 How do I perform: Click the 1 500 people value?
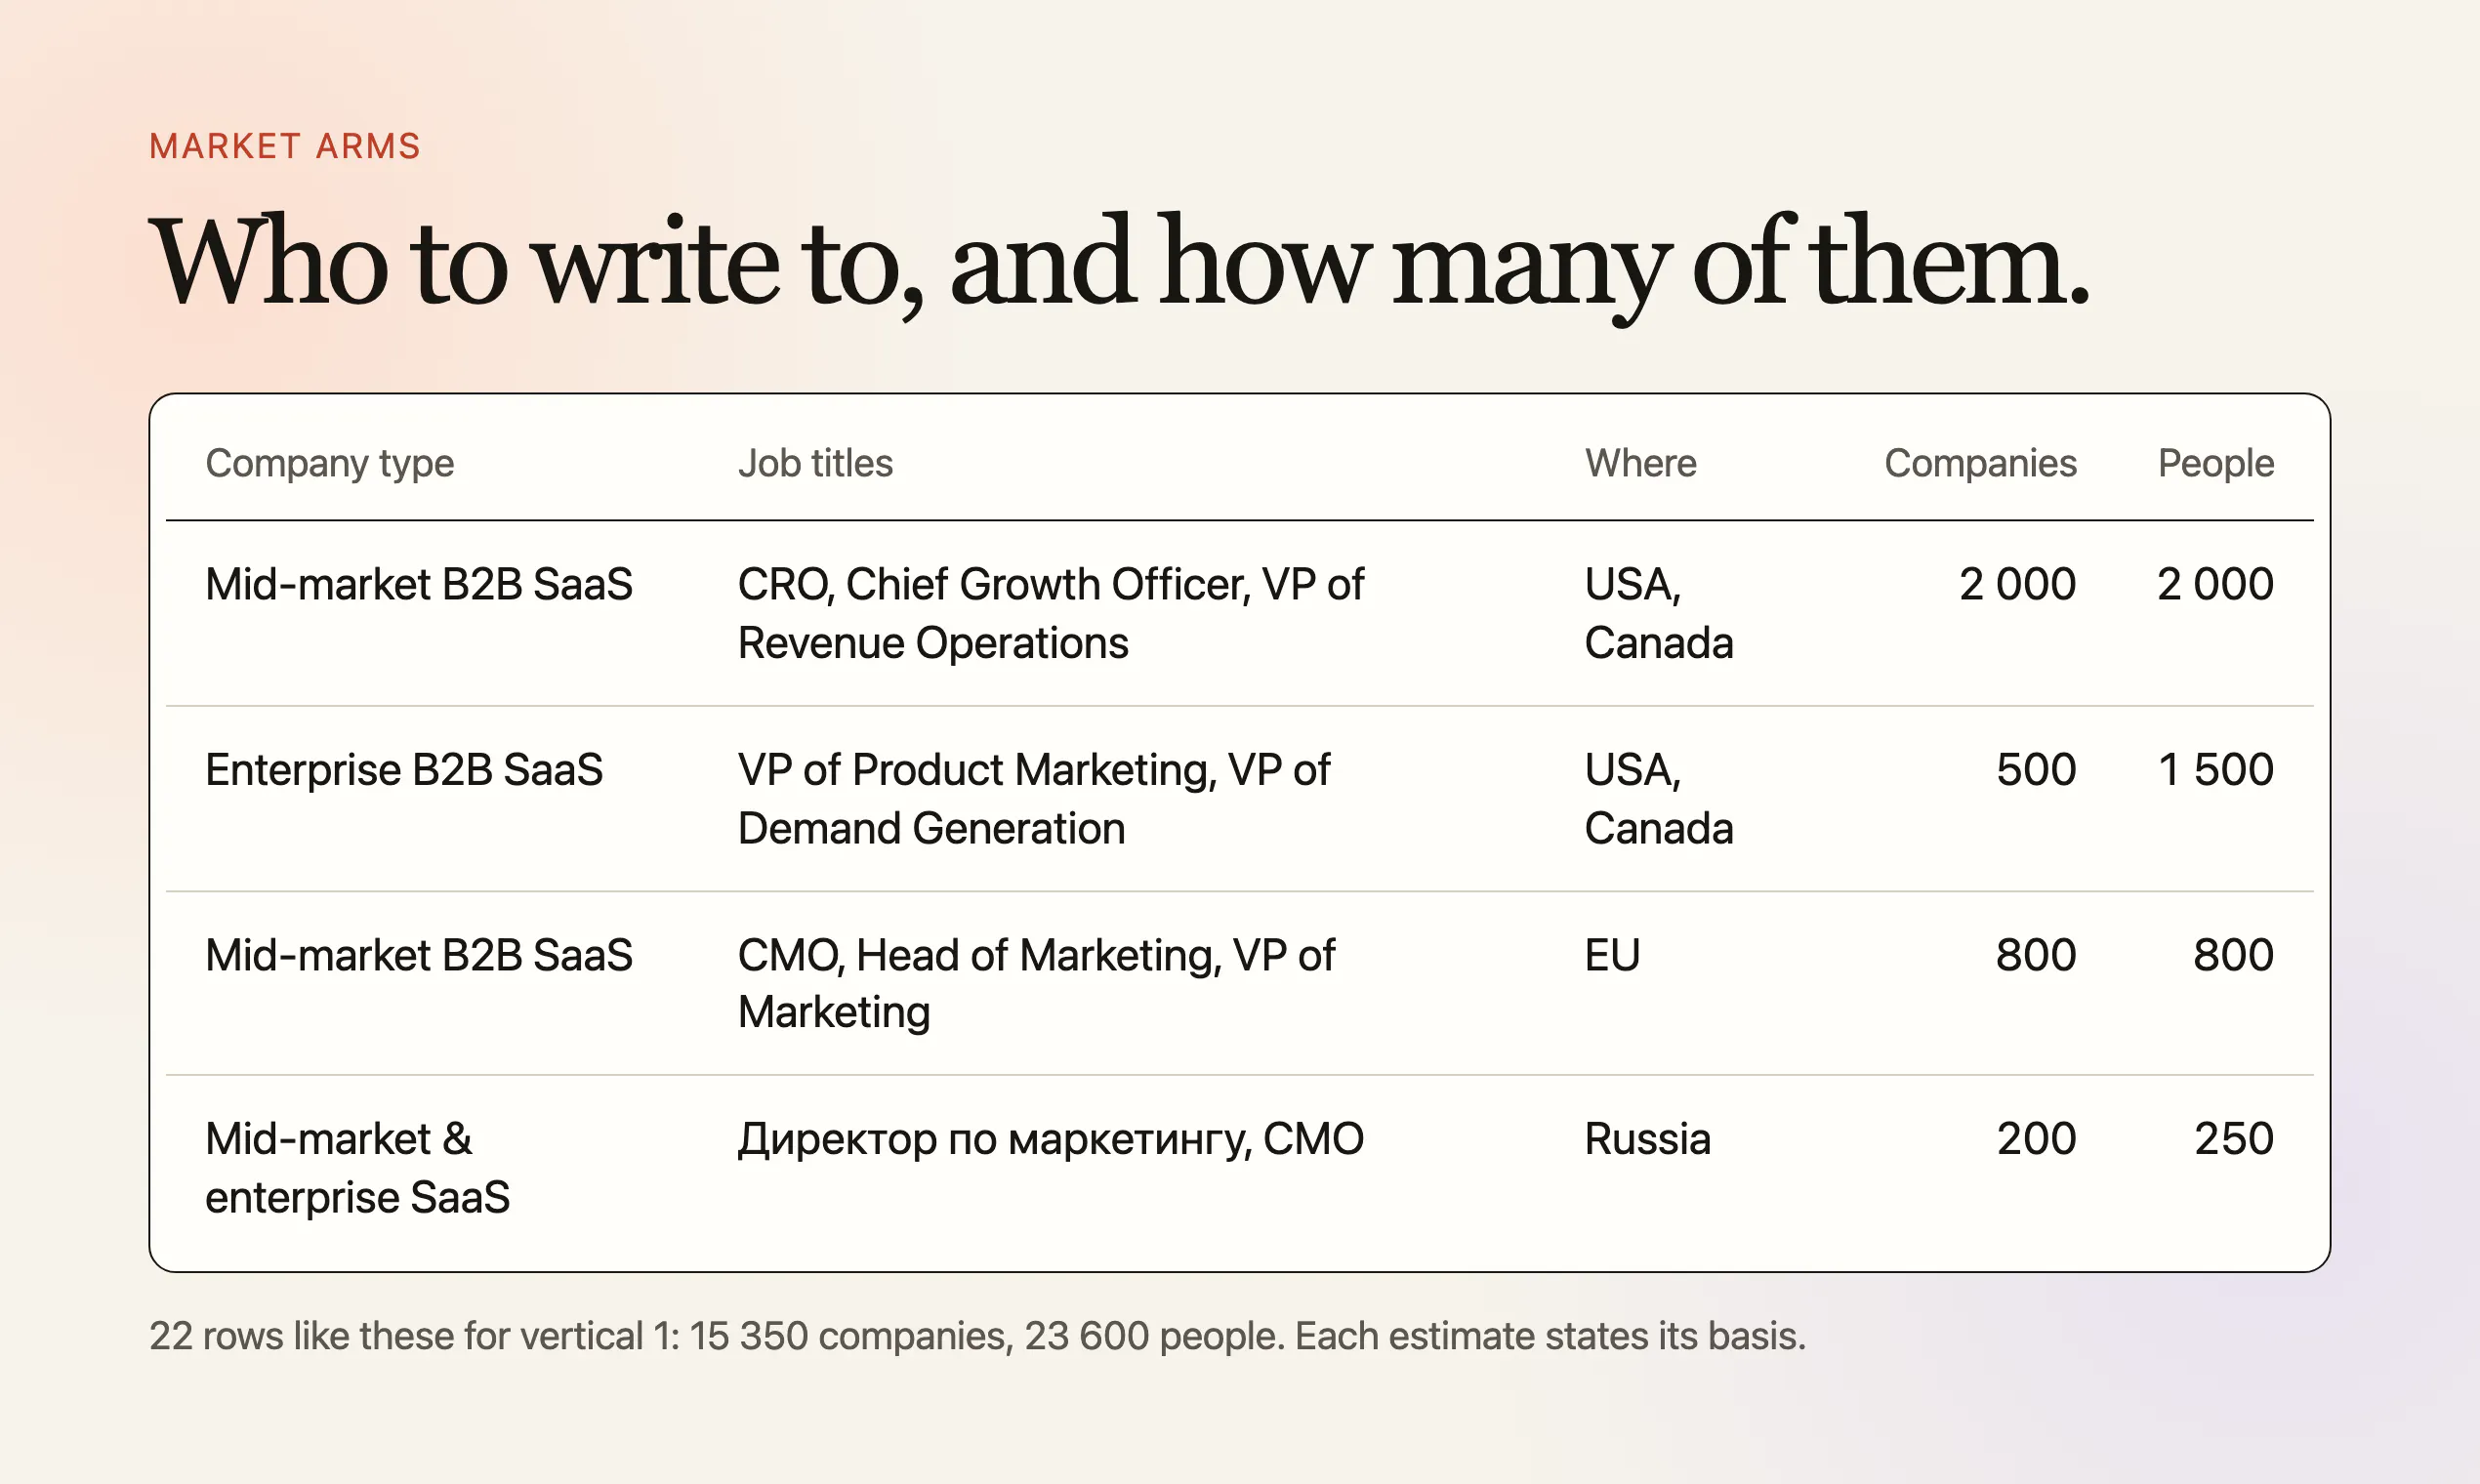pos(2216,770)
